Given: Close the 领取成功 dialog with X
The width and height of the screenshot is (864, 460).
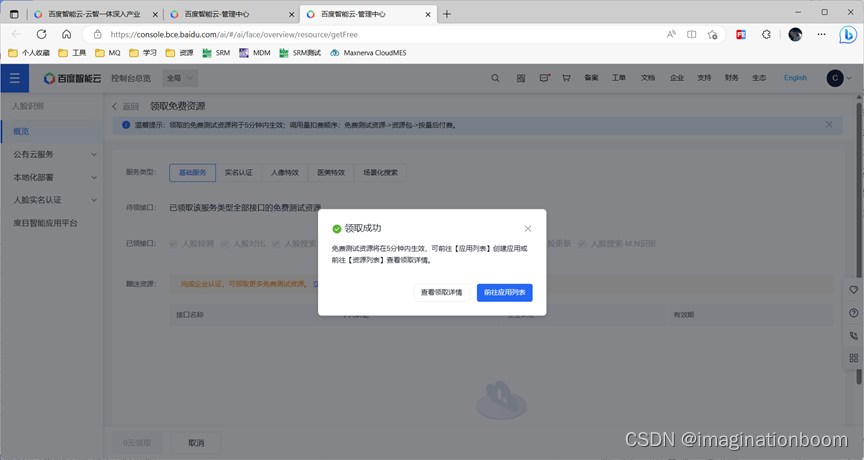Looking at the screenshot, I should click(528, 229).
